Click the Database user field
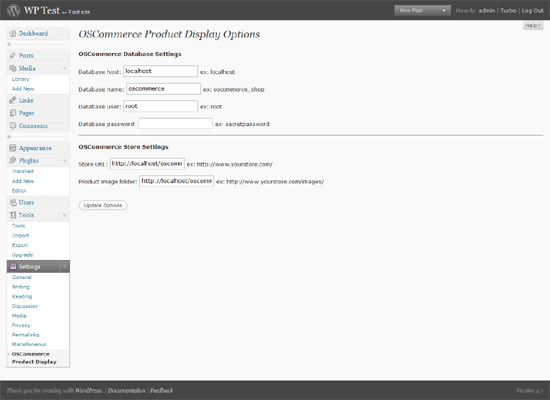 [x=160, y=106]
